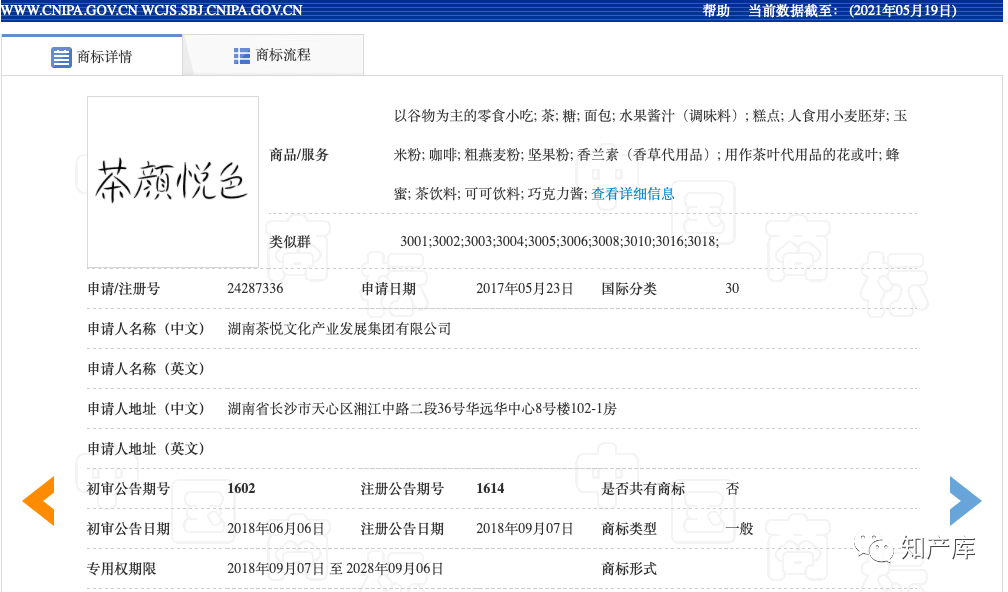Open the WCJS.SBJ.CNIPA.GOV.CN header link
This screenshot has width=1008, height=592.
tap(222, 11)
